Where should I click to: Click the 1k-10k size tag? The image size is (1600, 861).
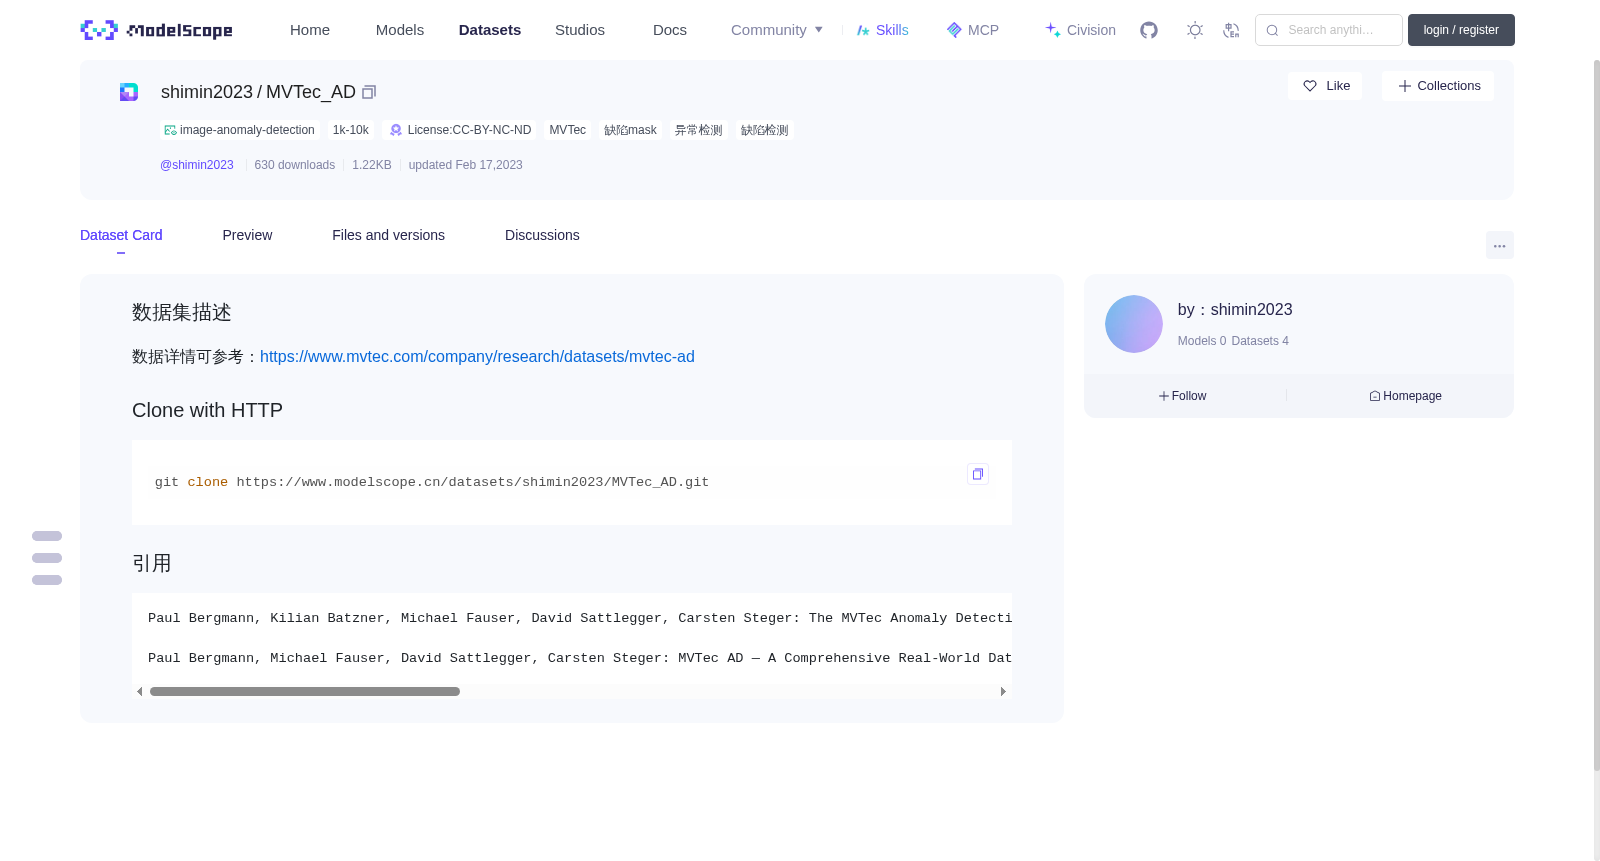click(x=351, y=130)
